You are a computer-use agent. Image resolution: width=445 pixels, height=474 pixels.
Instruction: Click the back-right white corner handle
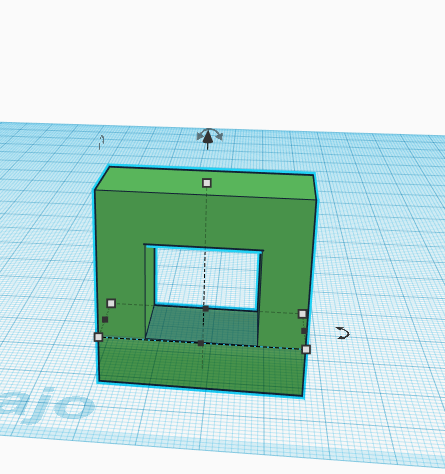pyautogui.click(x=302, y=314)
